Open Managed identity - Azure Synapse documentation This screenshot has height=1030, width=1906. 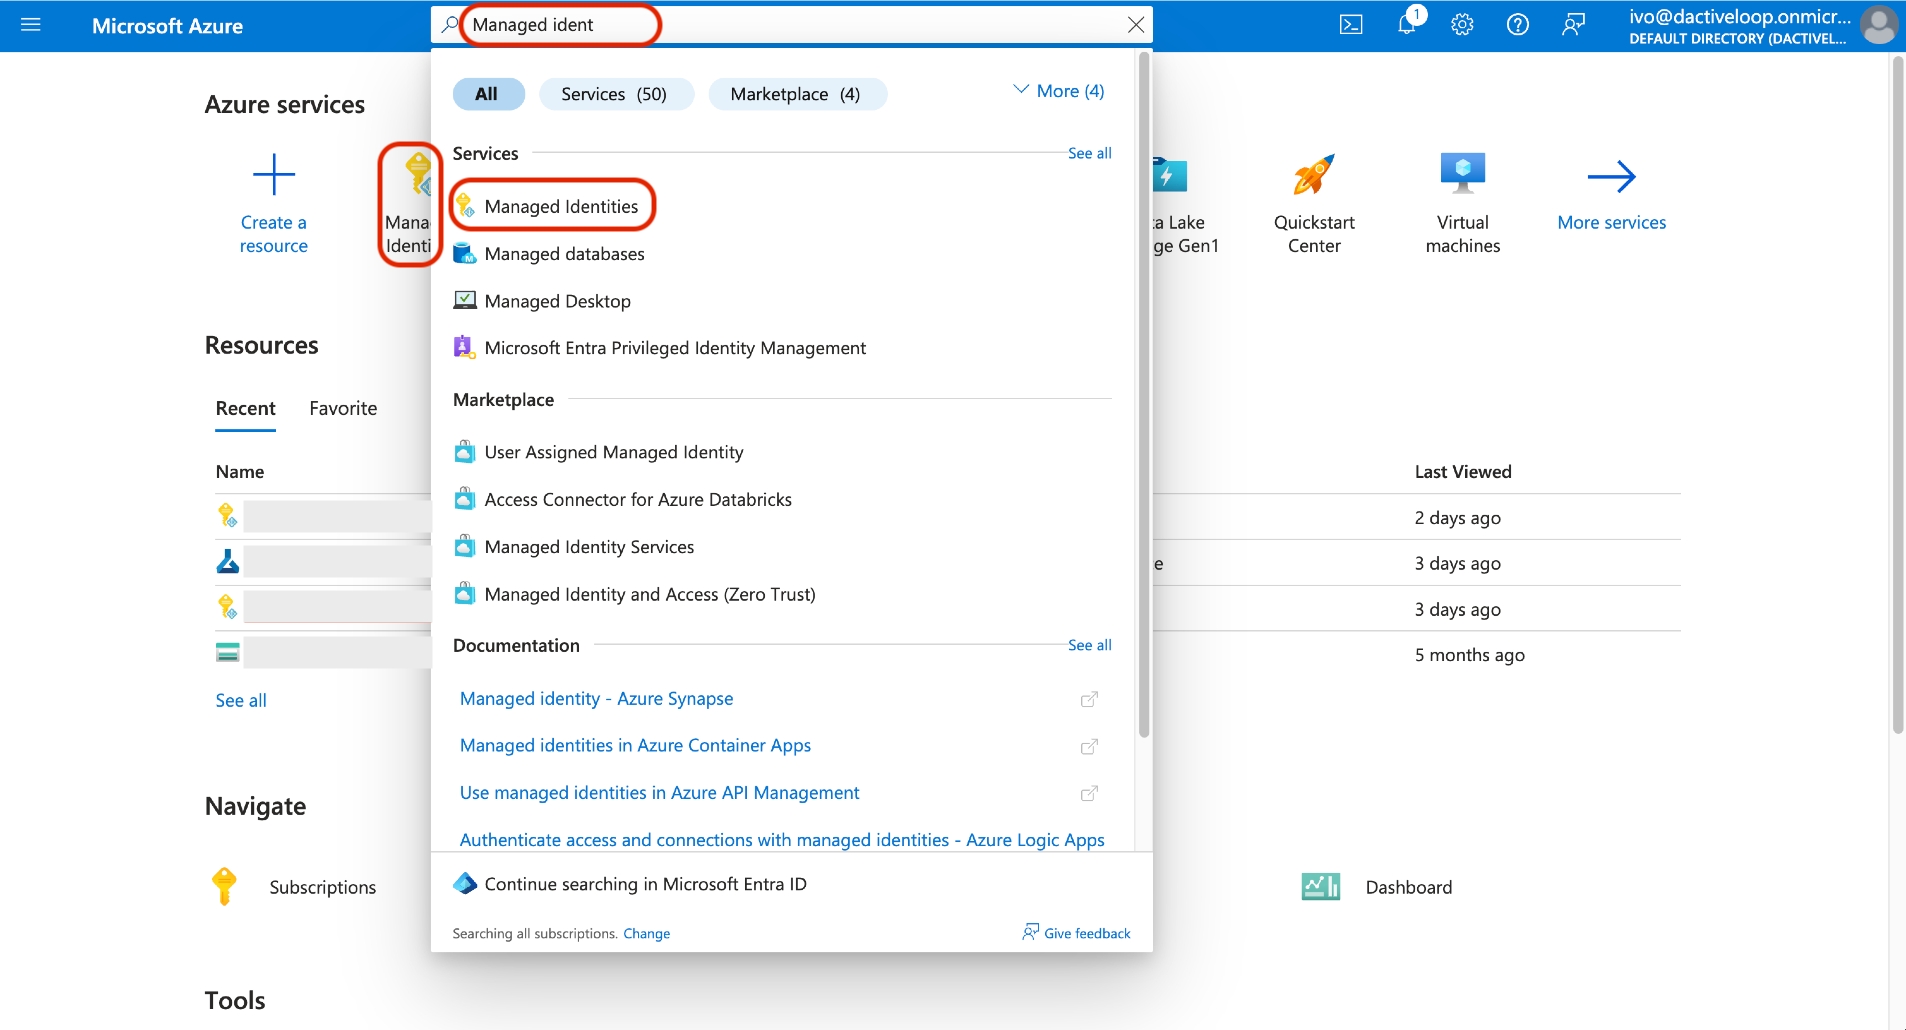[596, 699]
